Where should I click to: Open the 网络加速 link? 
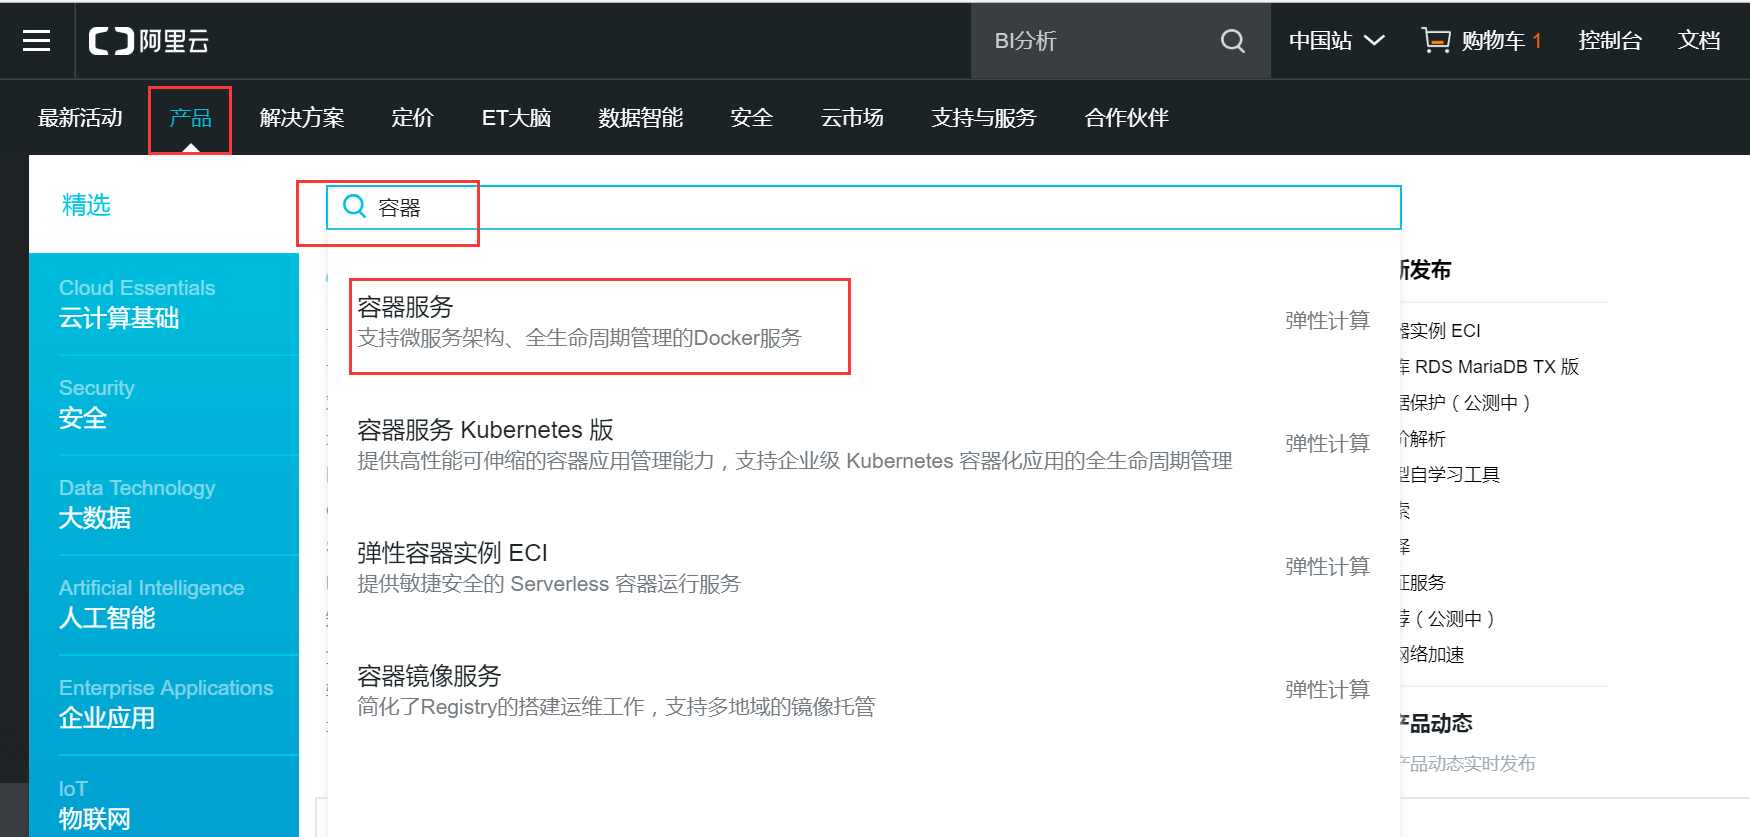tap(1432, 655)
